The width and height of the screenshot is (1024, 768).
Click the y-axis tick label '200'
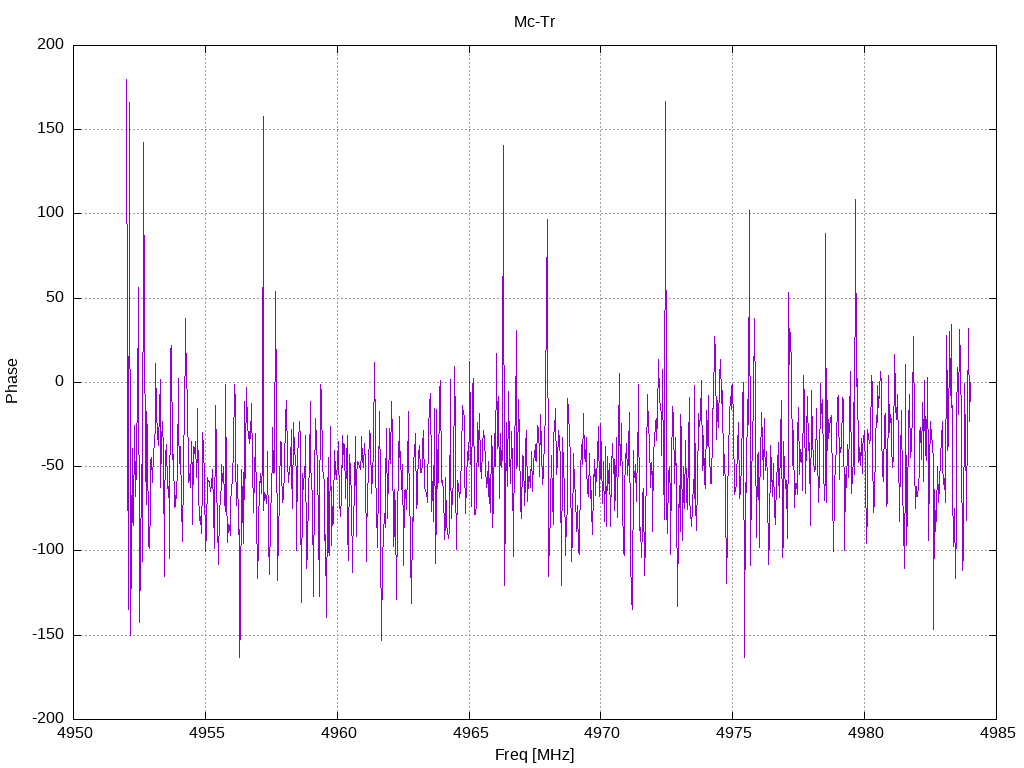(51, 44)
